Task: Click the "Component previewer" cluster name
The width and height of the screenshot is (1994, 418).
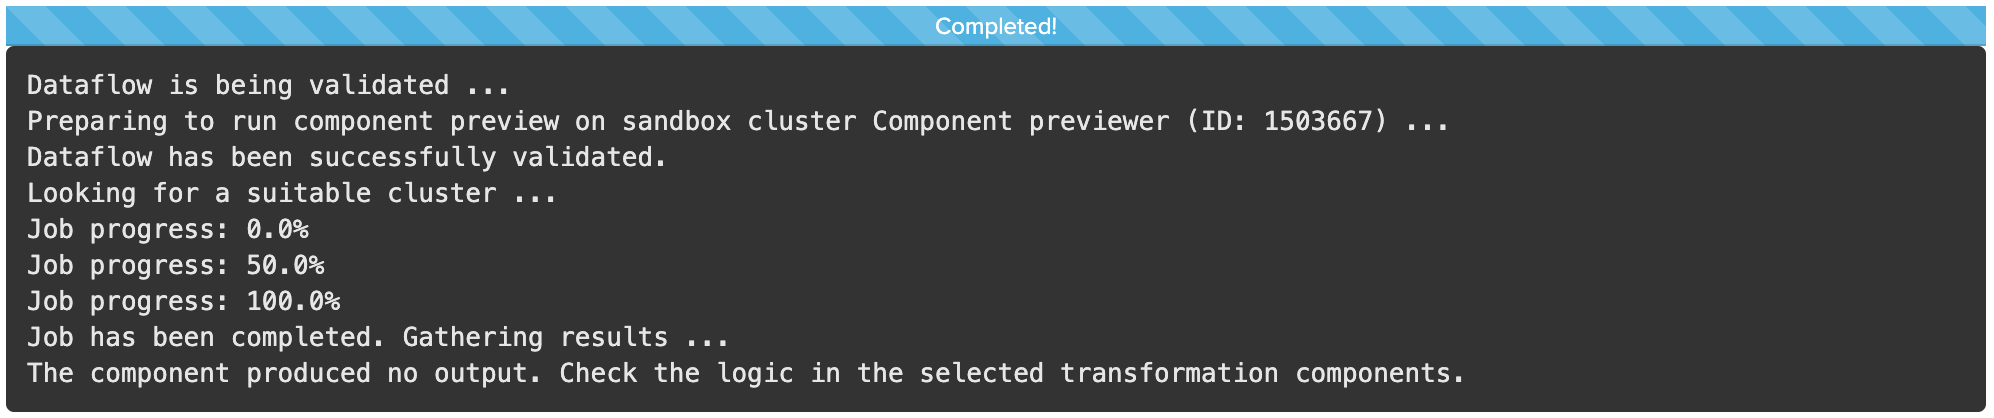Action: click(1020, 122)
